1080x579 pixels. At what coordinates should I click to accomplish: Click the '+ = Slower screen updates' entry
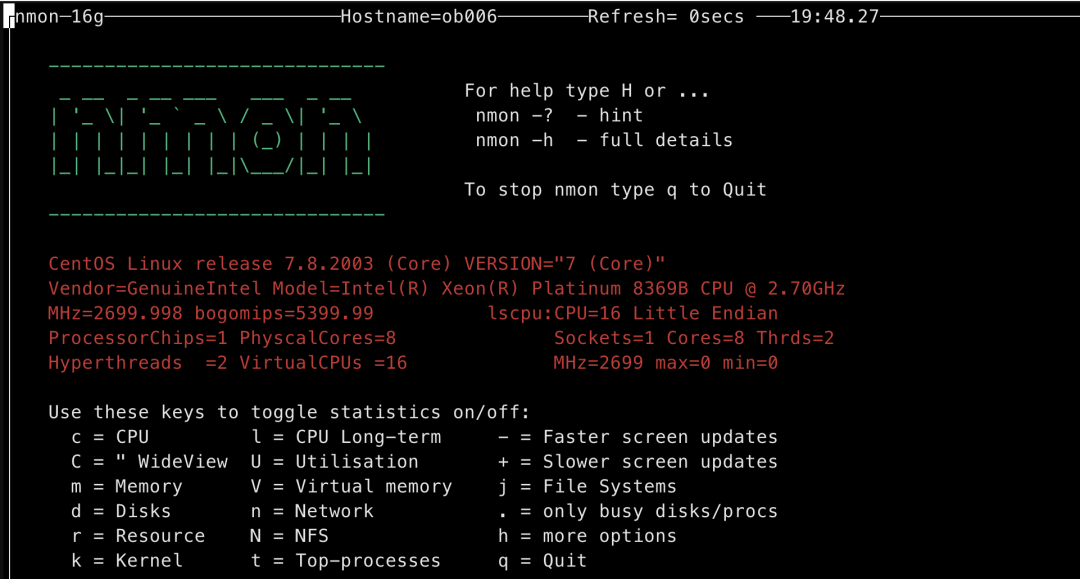click(x=638, y=462)
